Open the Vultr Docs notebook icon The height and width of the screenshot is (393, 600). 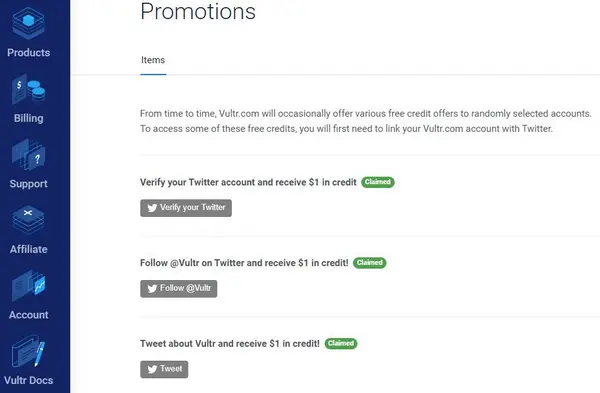coord(28,351)
